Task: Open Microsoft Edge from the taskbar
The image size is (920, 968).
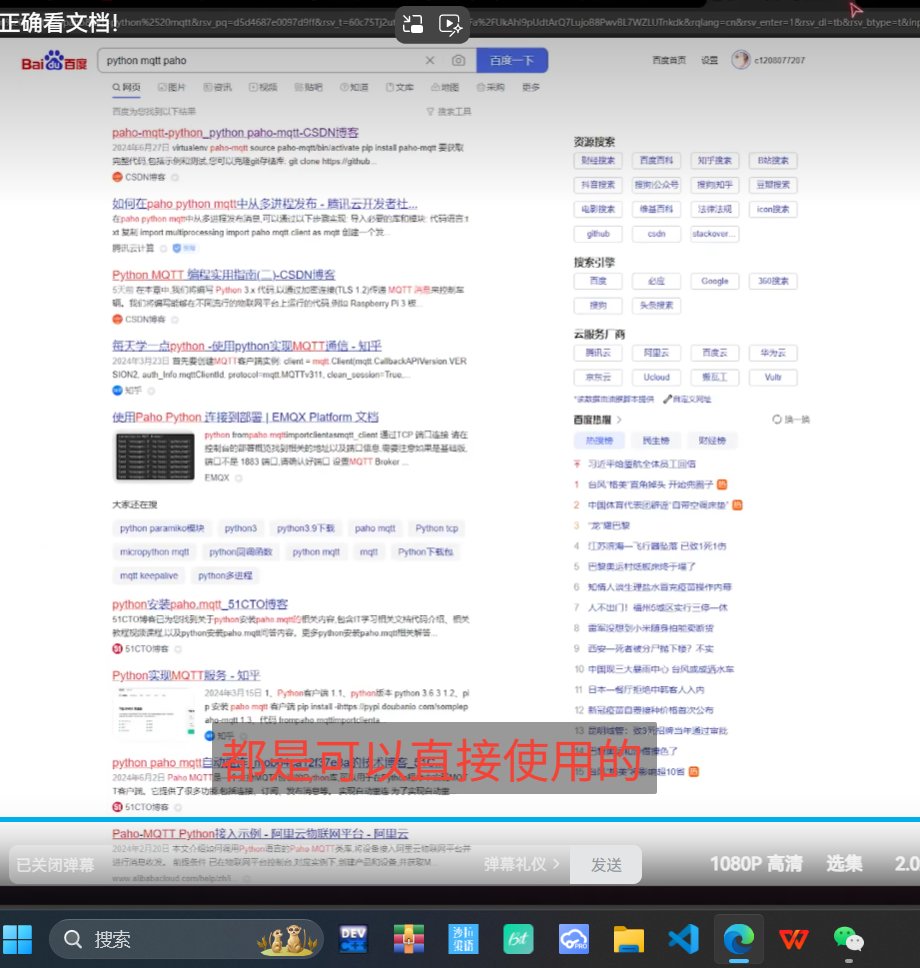Action: point(738,939)
